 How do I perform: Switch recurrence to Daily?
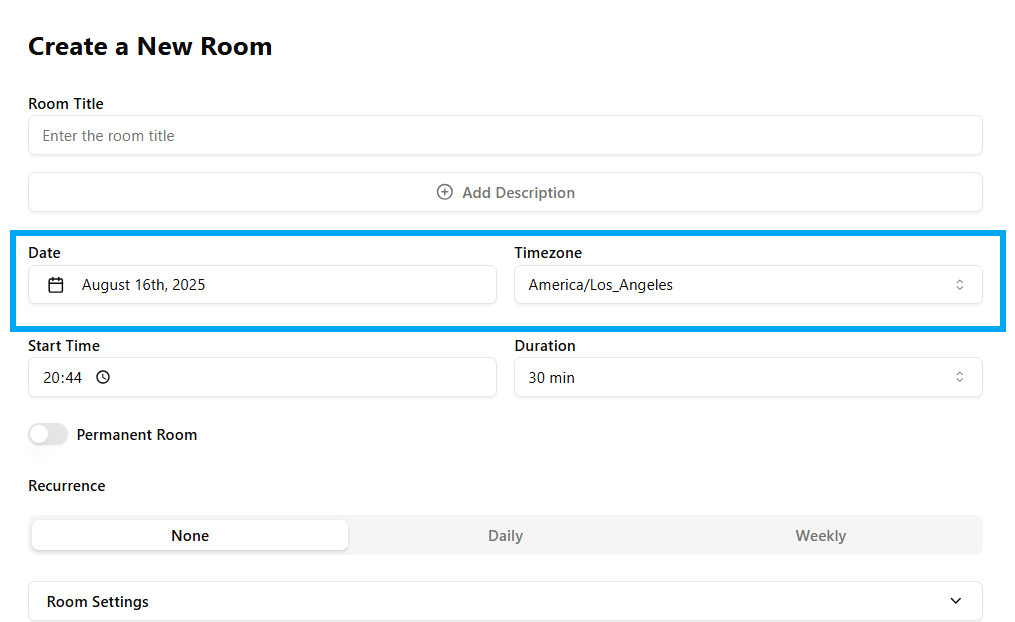tap(505, 536)
